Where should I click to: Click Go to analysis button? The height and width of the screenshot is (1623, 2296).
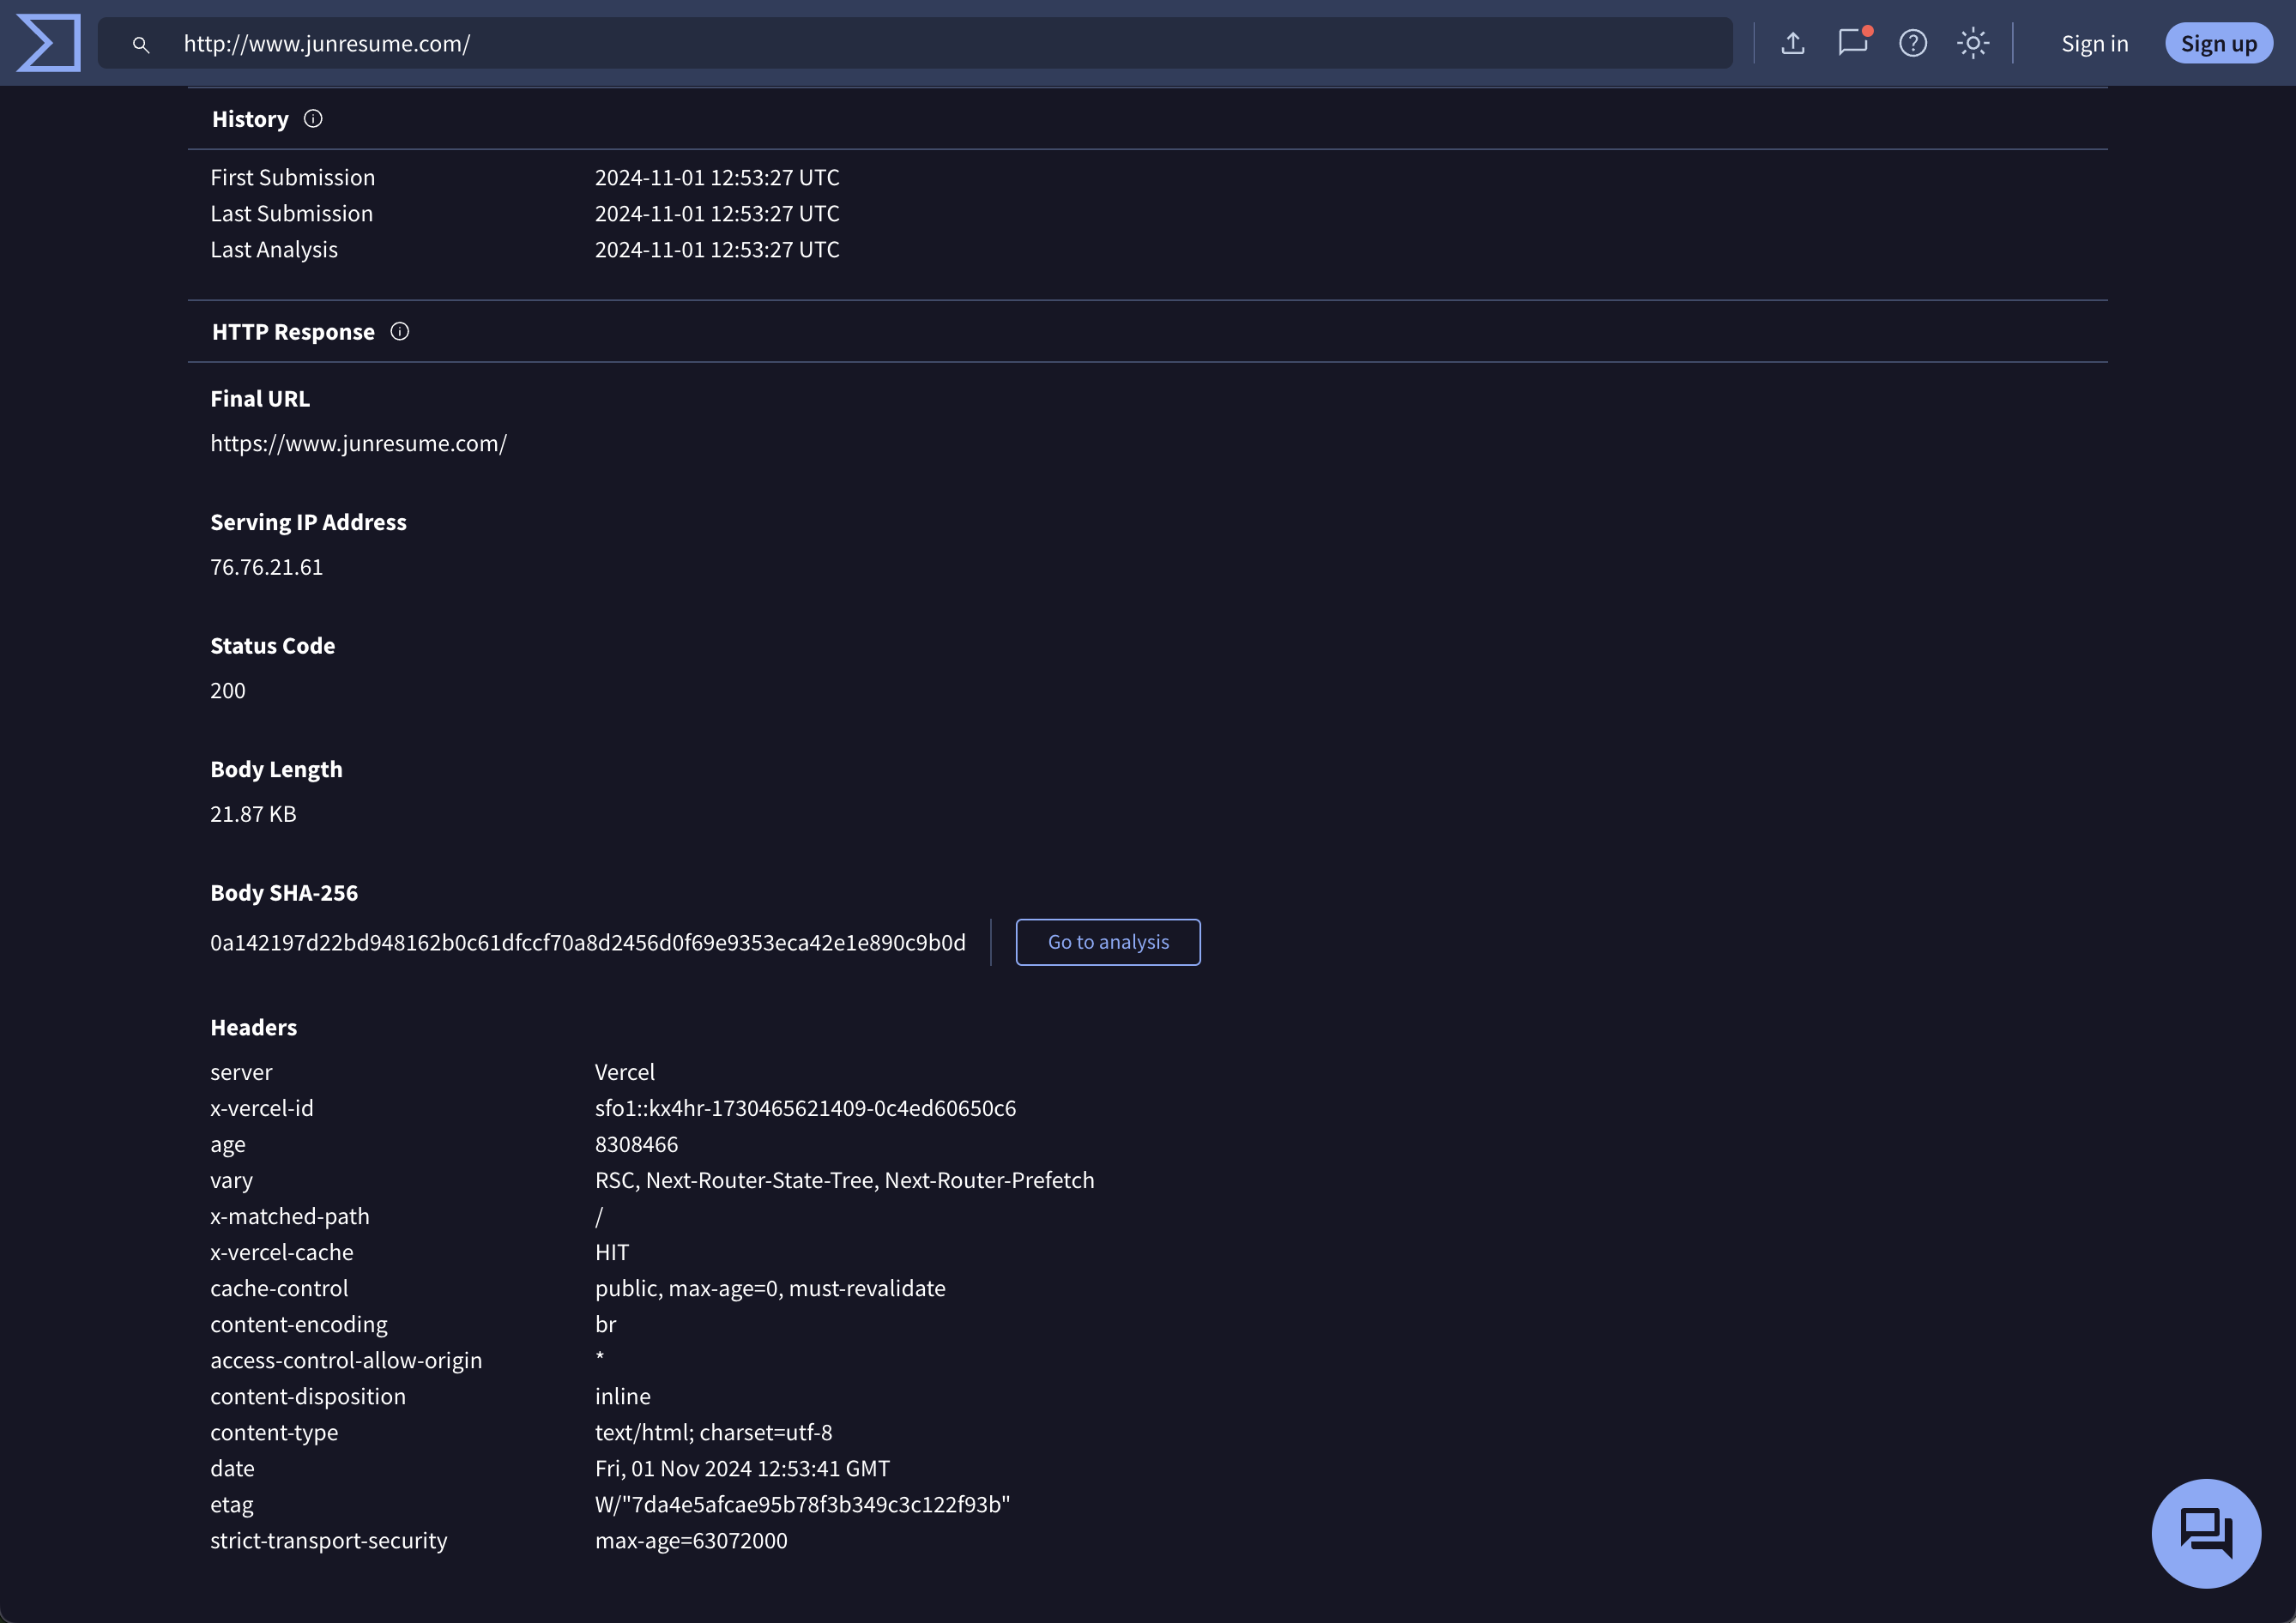click(x=1107, y=942)
